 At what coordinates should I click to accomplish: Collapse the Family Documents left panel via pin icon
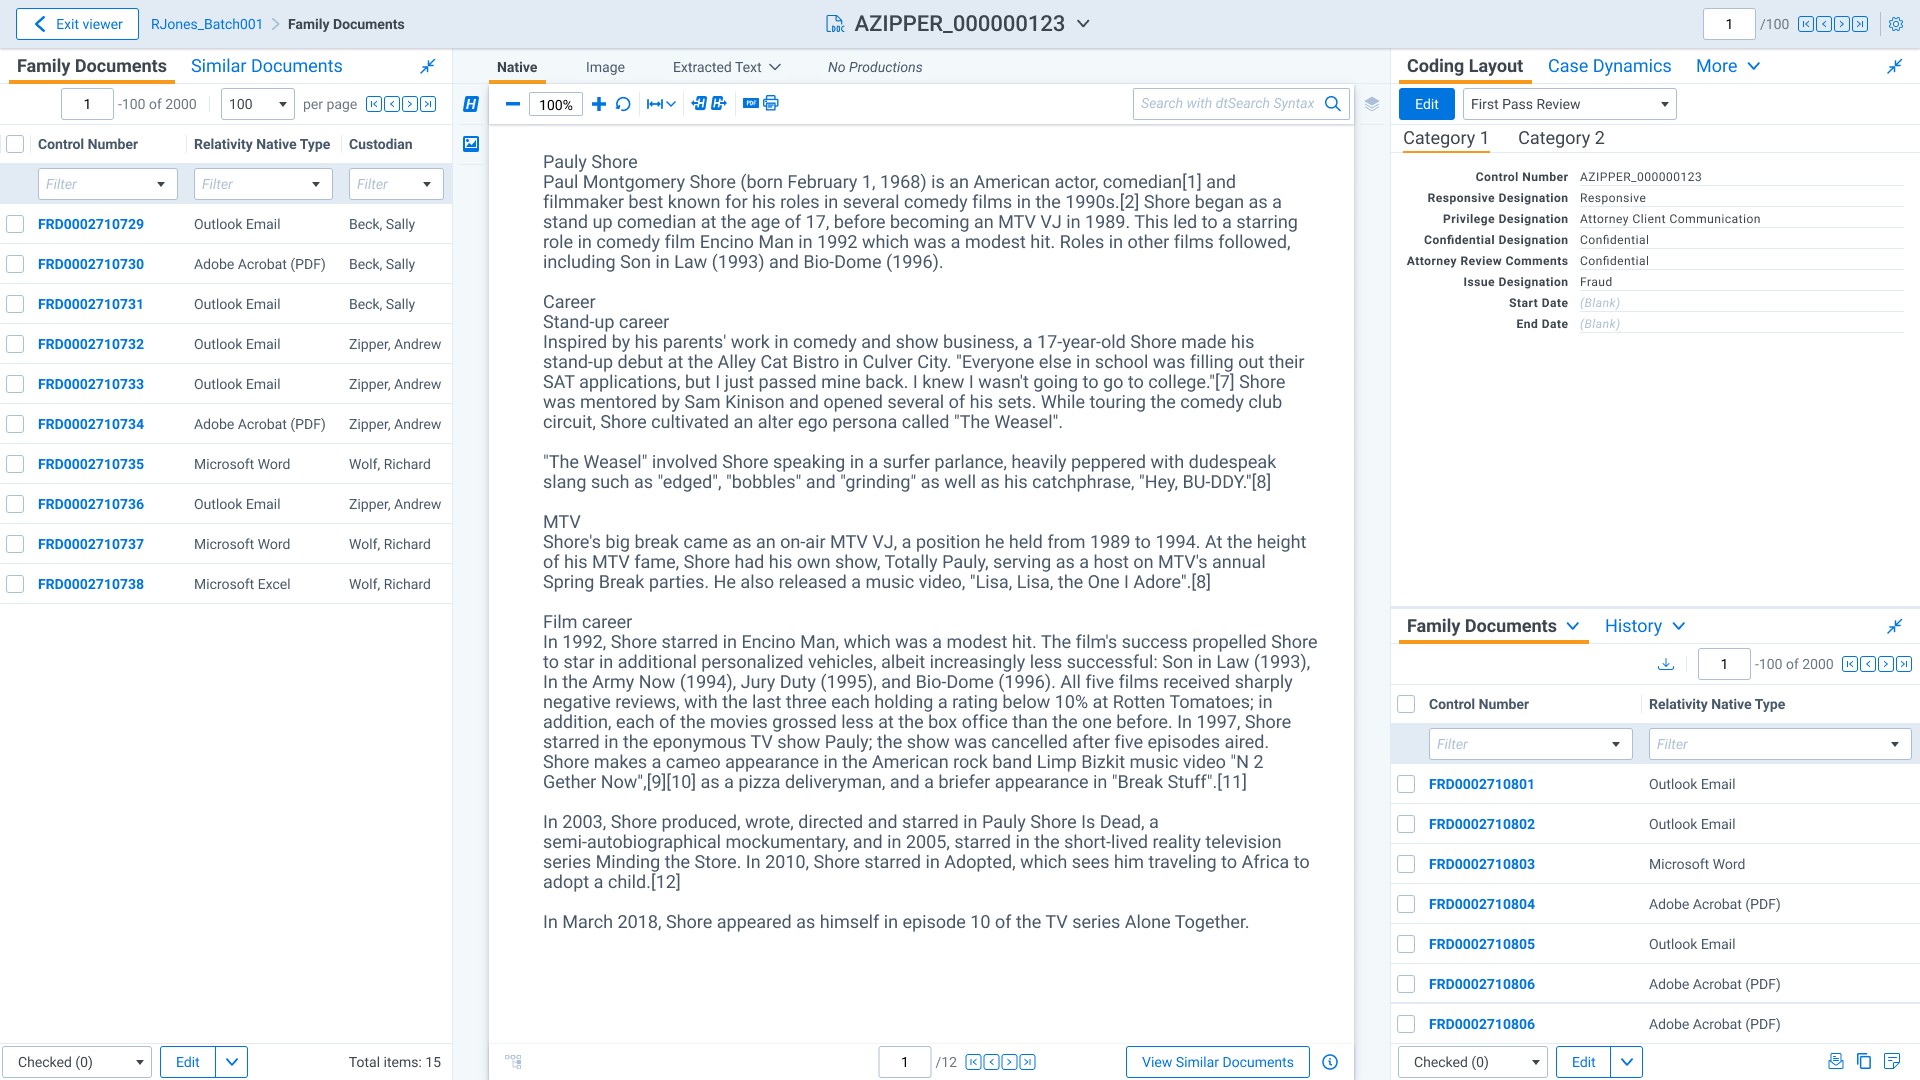point(428,66)
